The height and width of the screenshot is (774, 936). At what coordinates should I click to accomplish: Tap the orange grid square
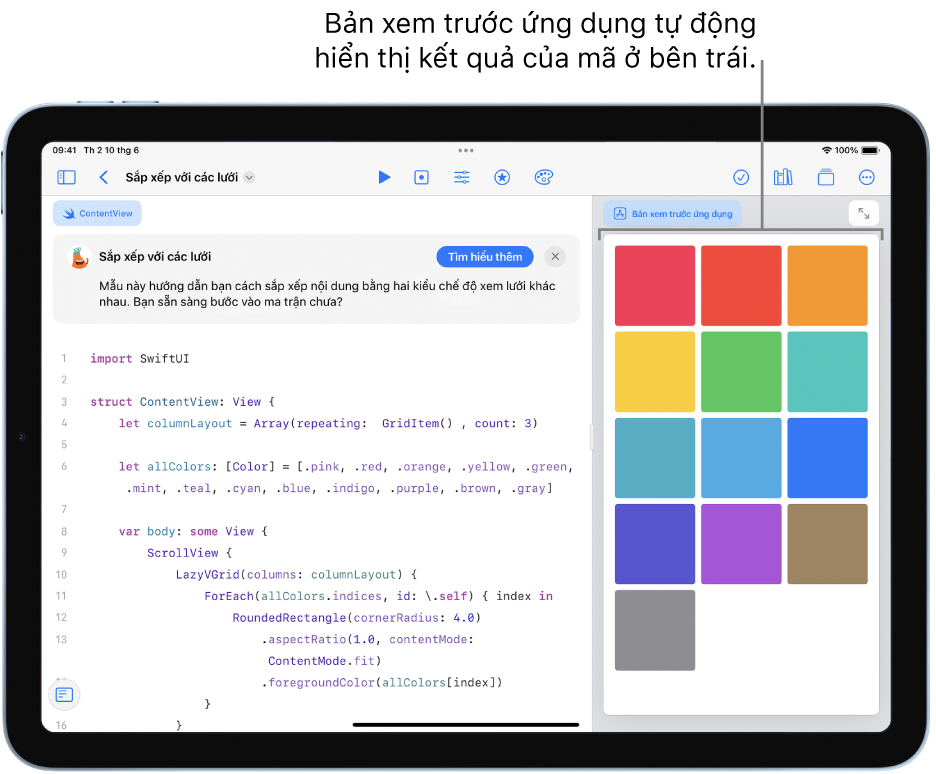827,285
